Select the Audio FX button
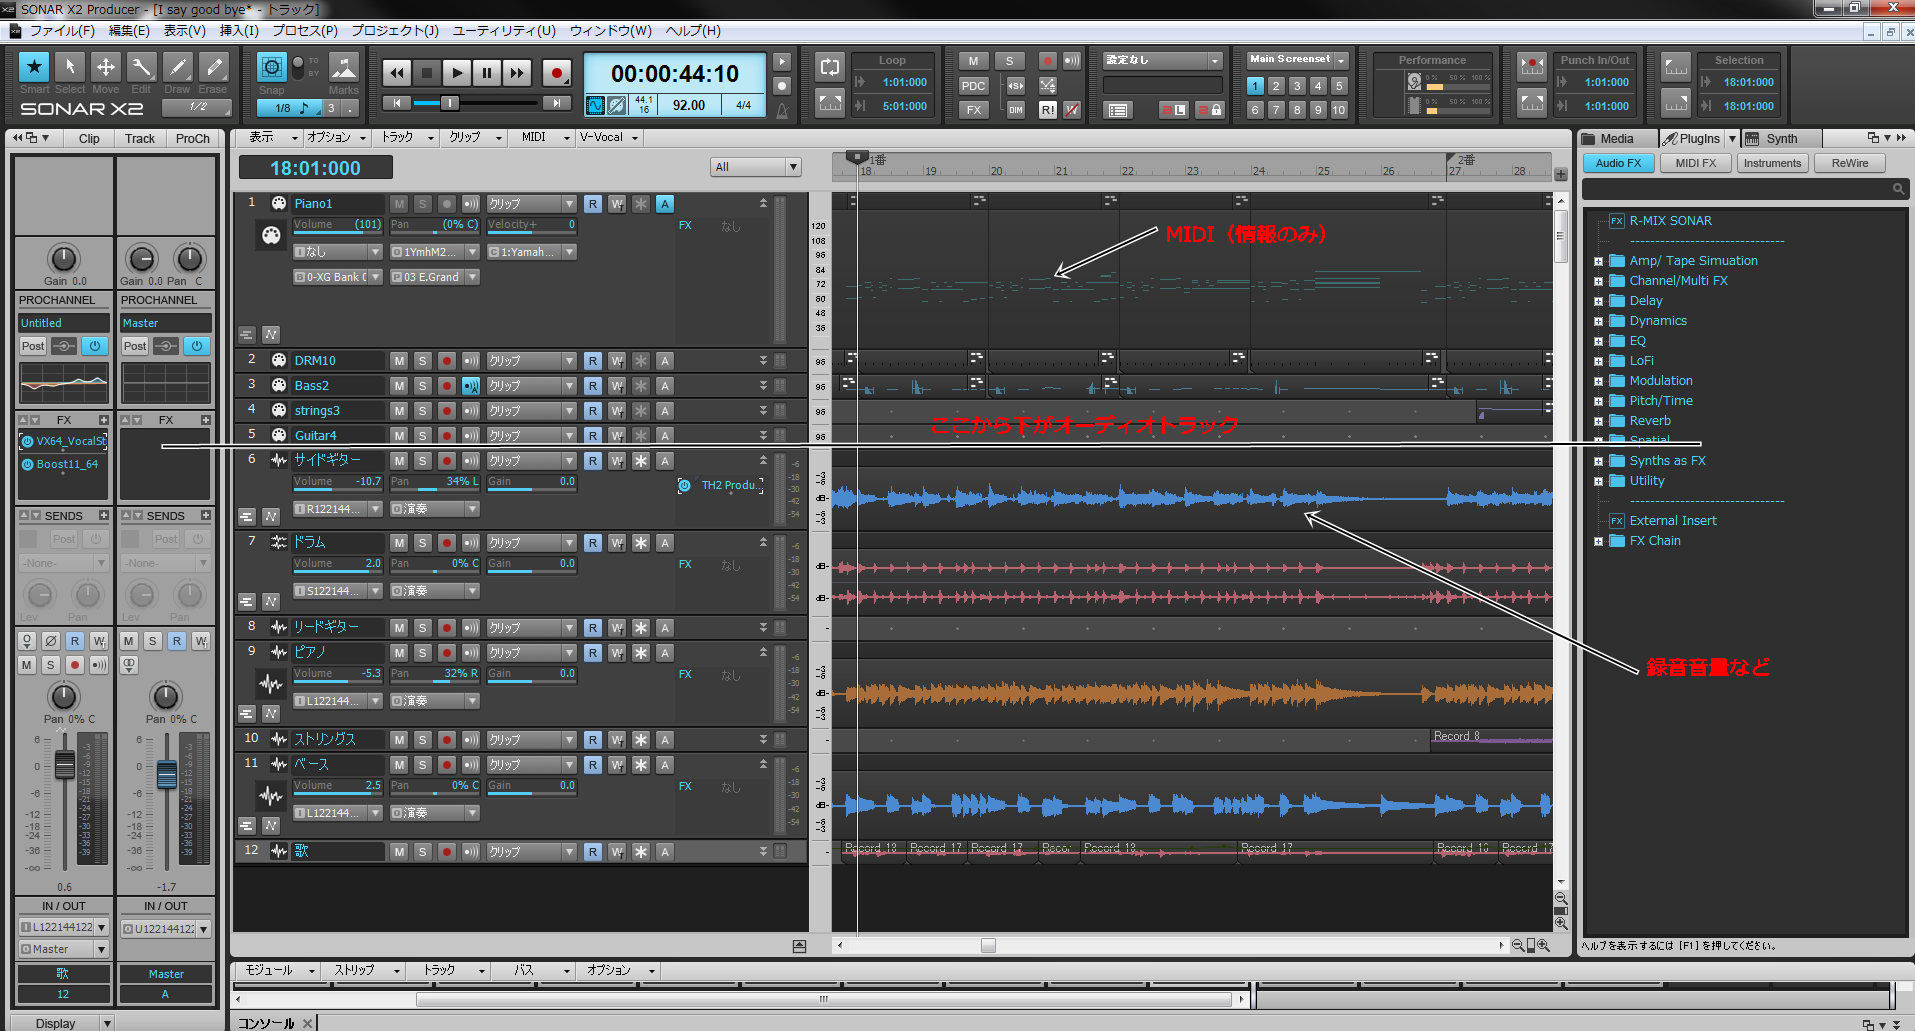Image resolution: width=1915 pixels, height=1031 pixels. click(1618, 163)
